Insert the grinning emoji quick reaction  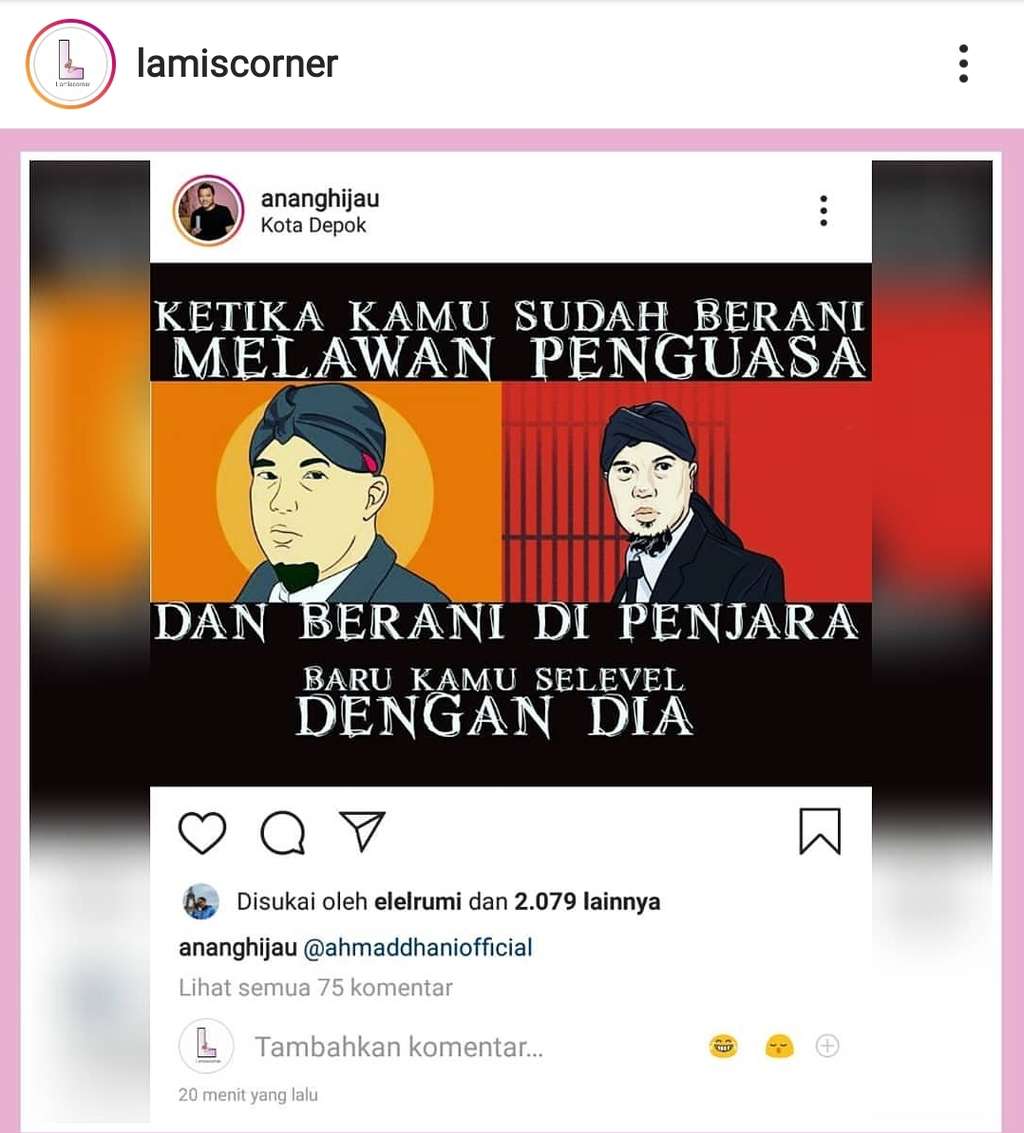point(723,1046)
